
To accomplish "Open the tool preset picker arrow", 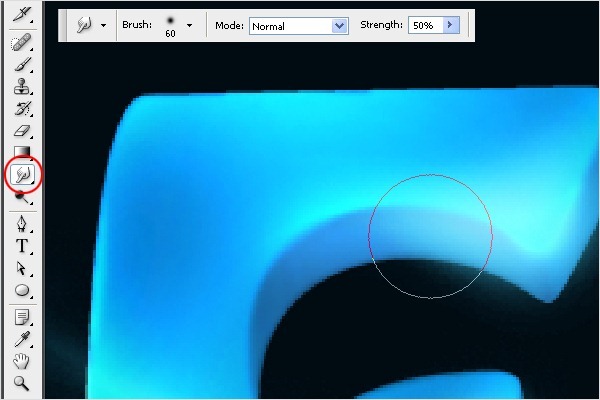I will [x=103, y=26].
